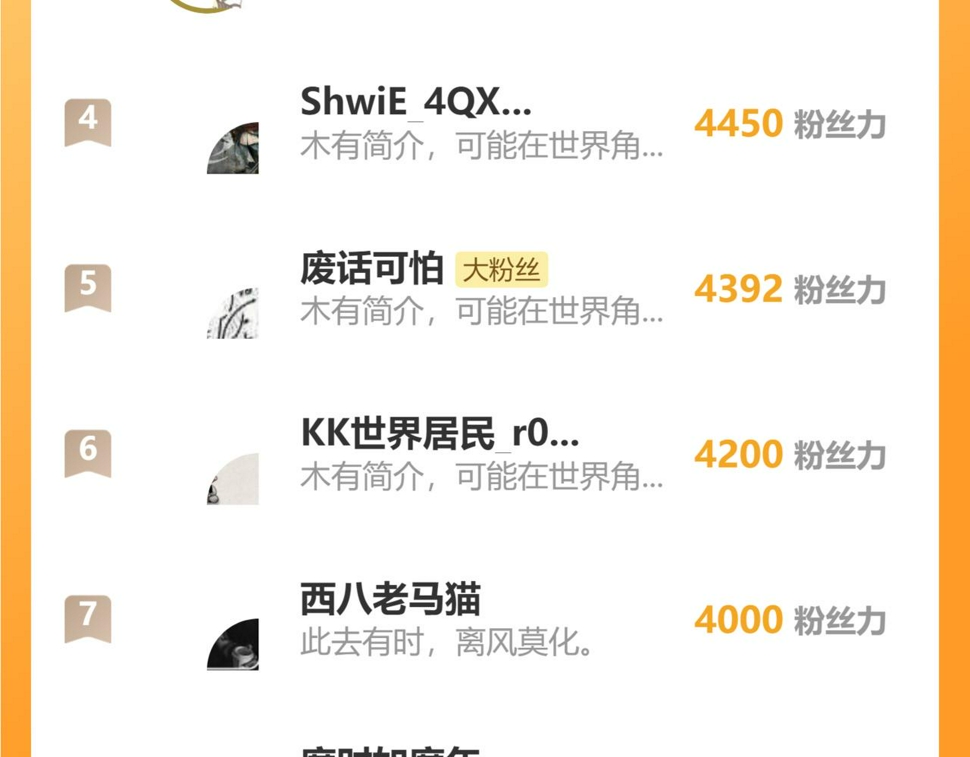
Task: Tap the 4000 粉丝力 score
Action: point(790,620)
